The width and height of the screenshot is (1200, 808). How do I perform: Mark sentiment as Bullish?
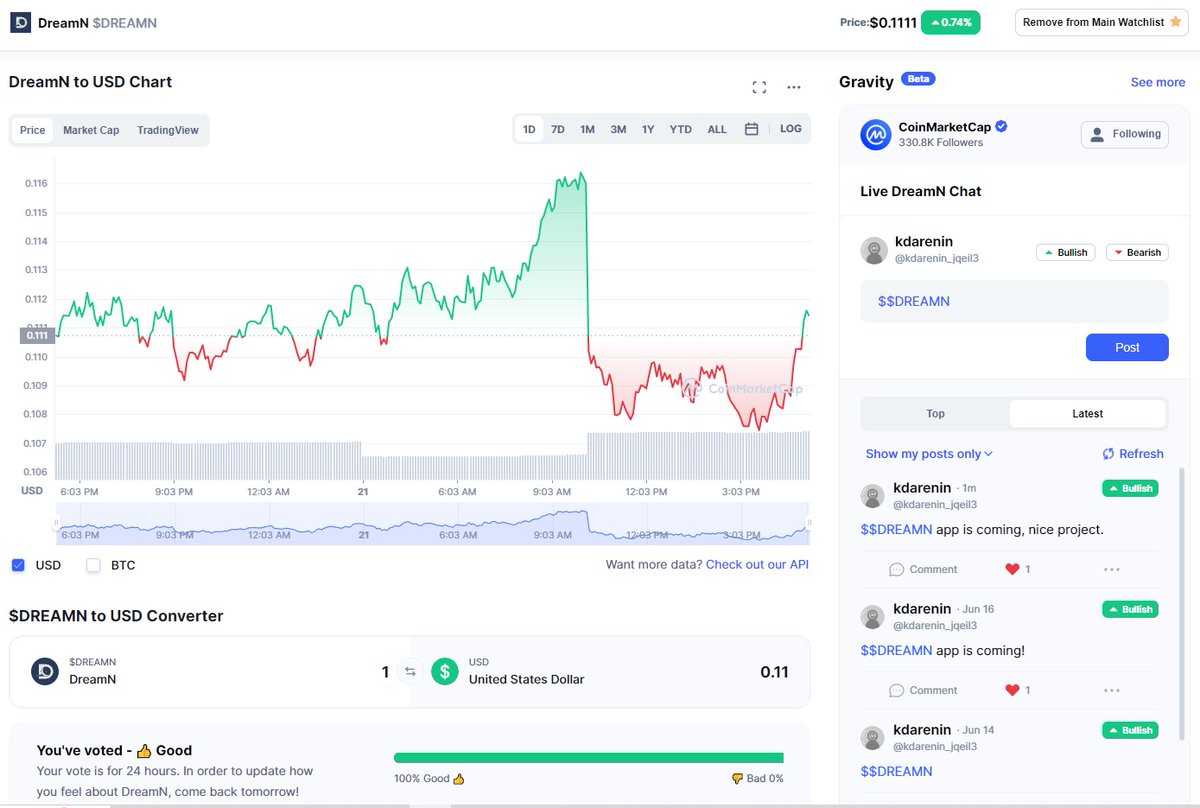(x=1065, y=252)
